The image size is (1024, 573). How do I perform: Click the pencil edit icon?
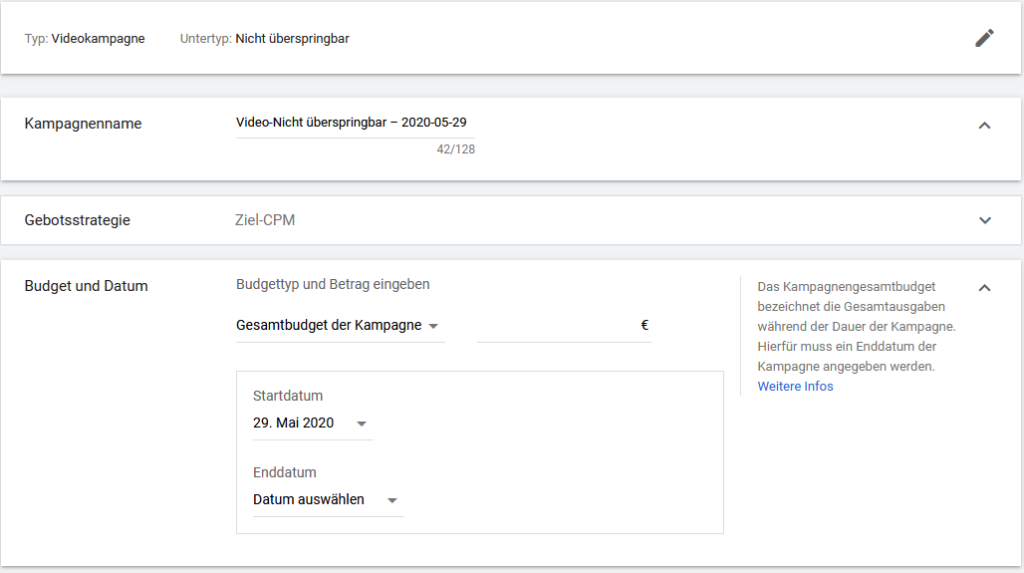pos(984,38)
